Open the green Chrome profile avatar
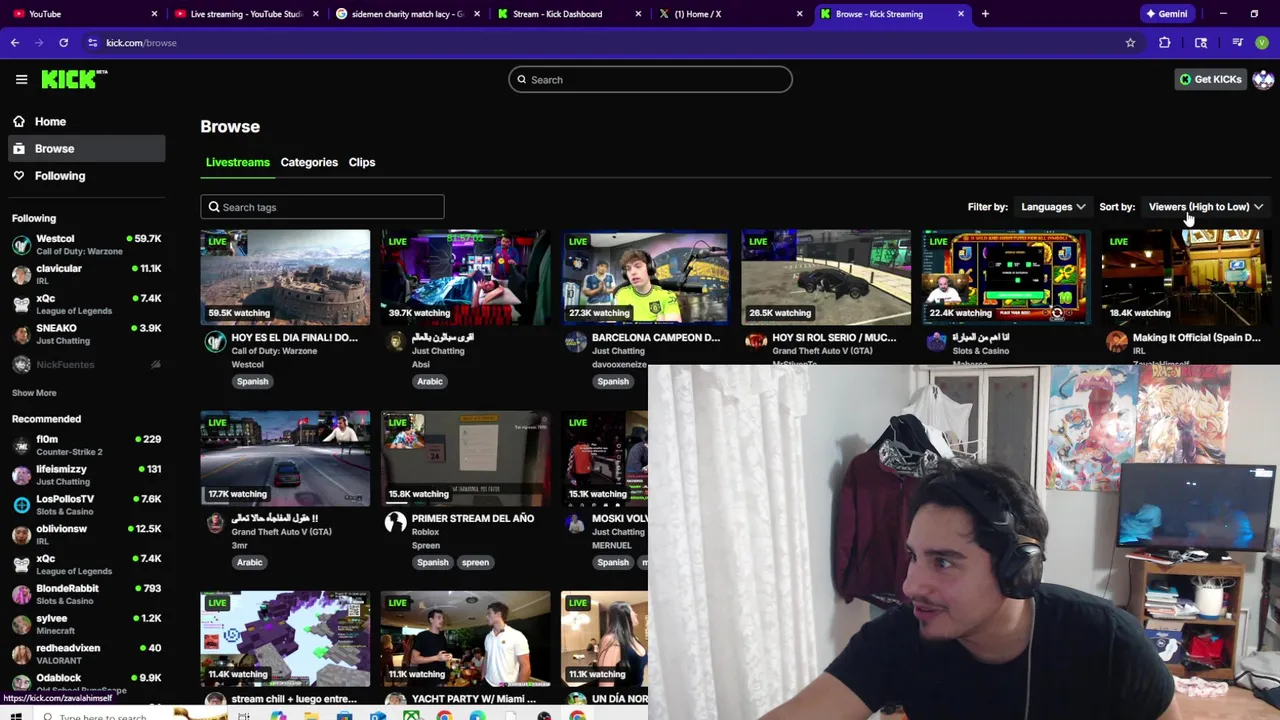 coord(1262,43)
